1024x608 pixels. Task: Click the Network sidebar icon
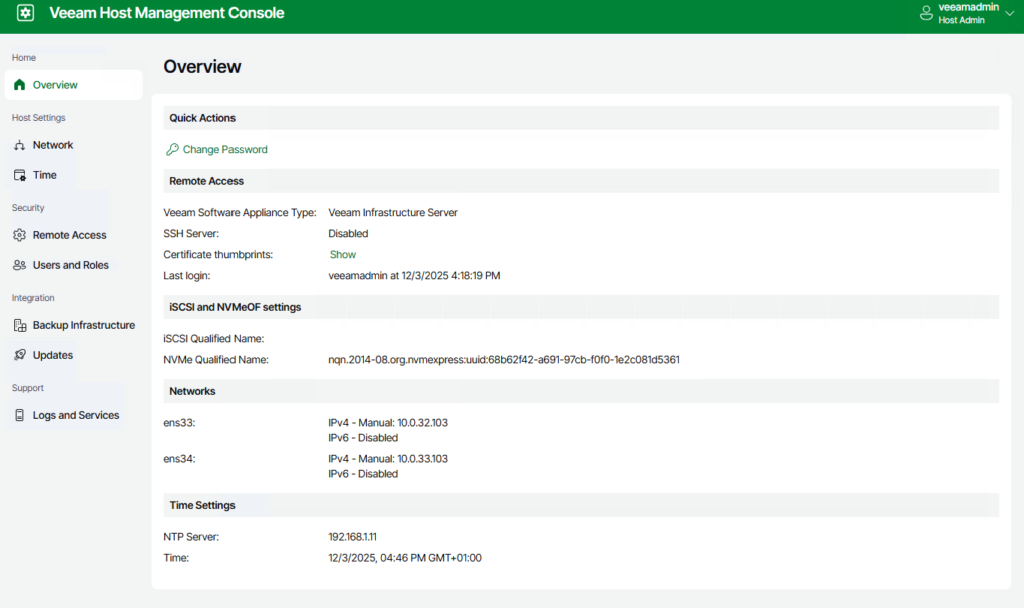point(20,145)
